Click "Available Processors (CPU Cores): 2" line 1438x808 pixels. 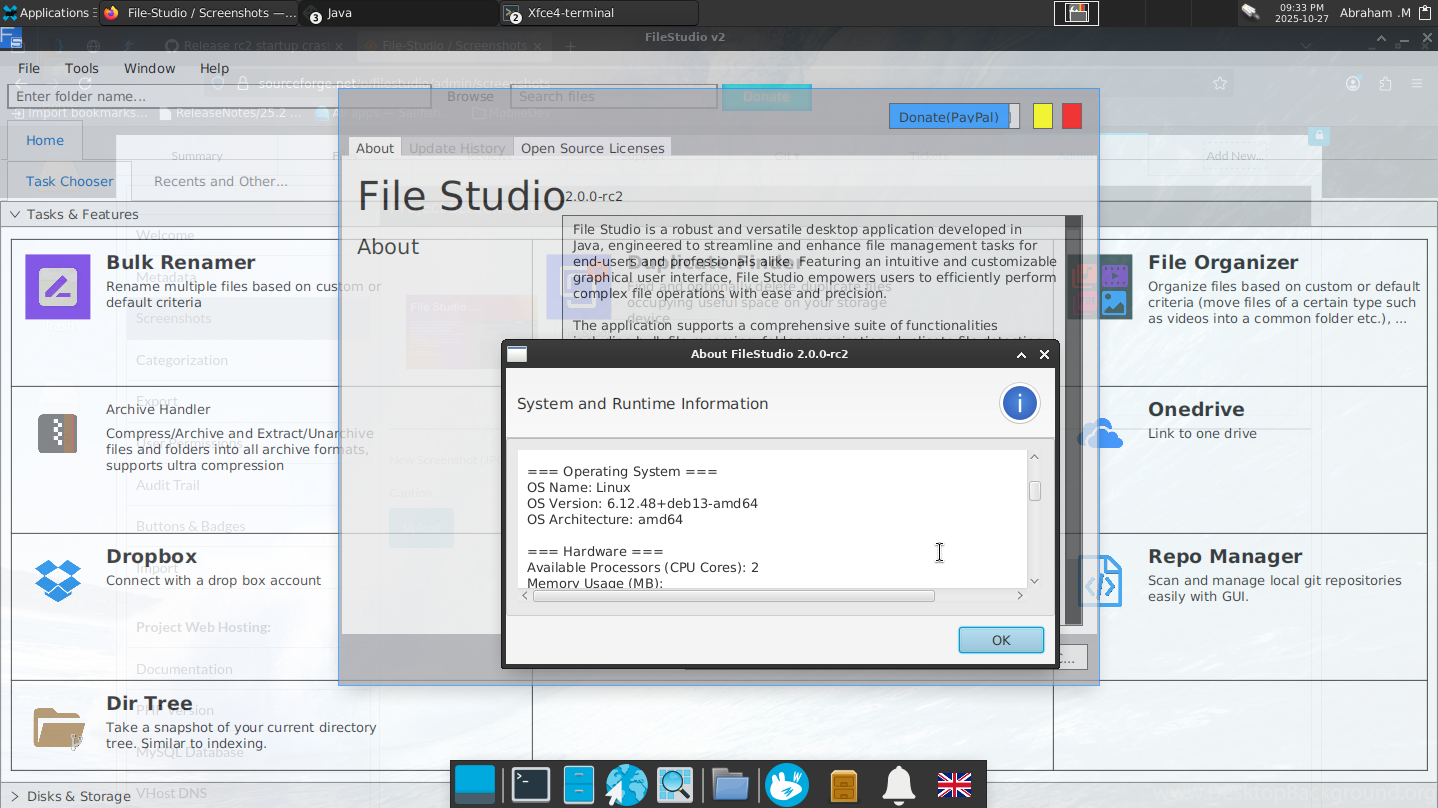click(643, 568)
